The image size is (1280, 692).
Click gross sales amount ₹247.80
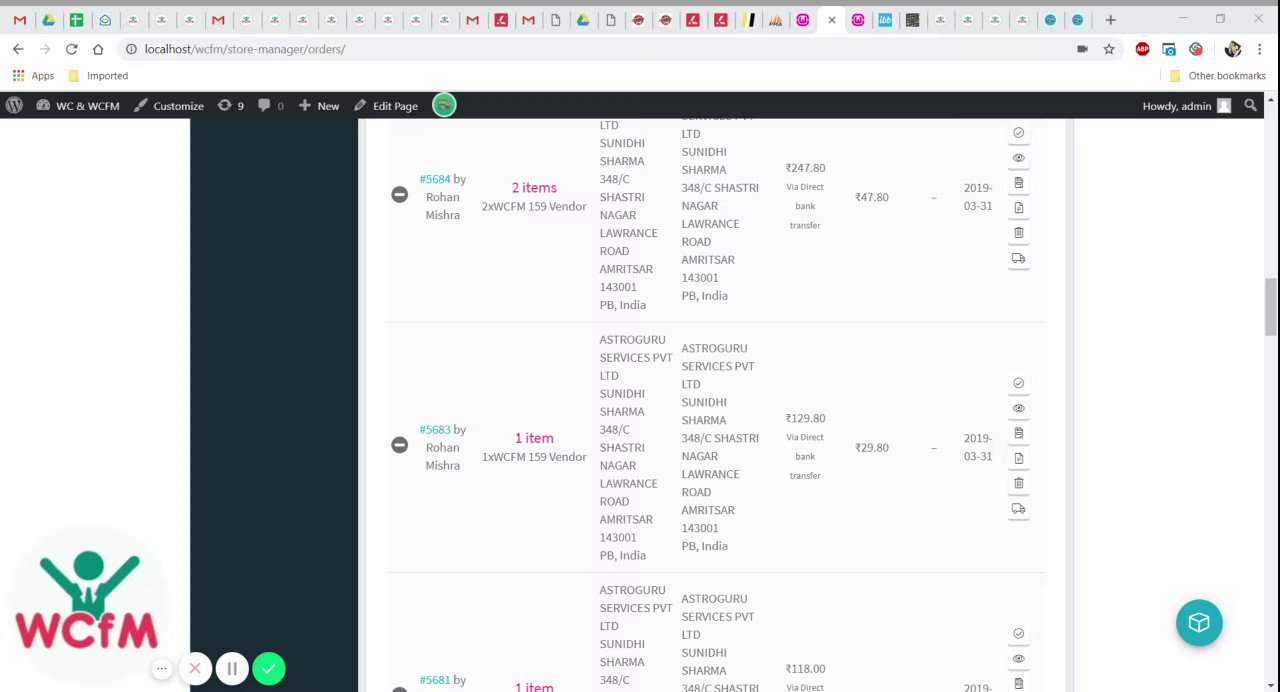pyautogui.click(x=805, y=168)
